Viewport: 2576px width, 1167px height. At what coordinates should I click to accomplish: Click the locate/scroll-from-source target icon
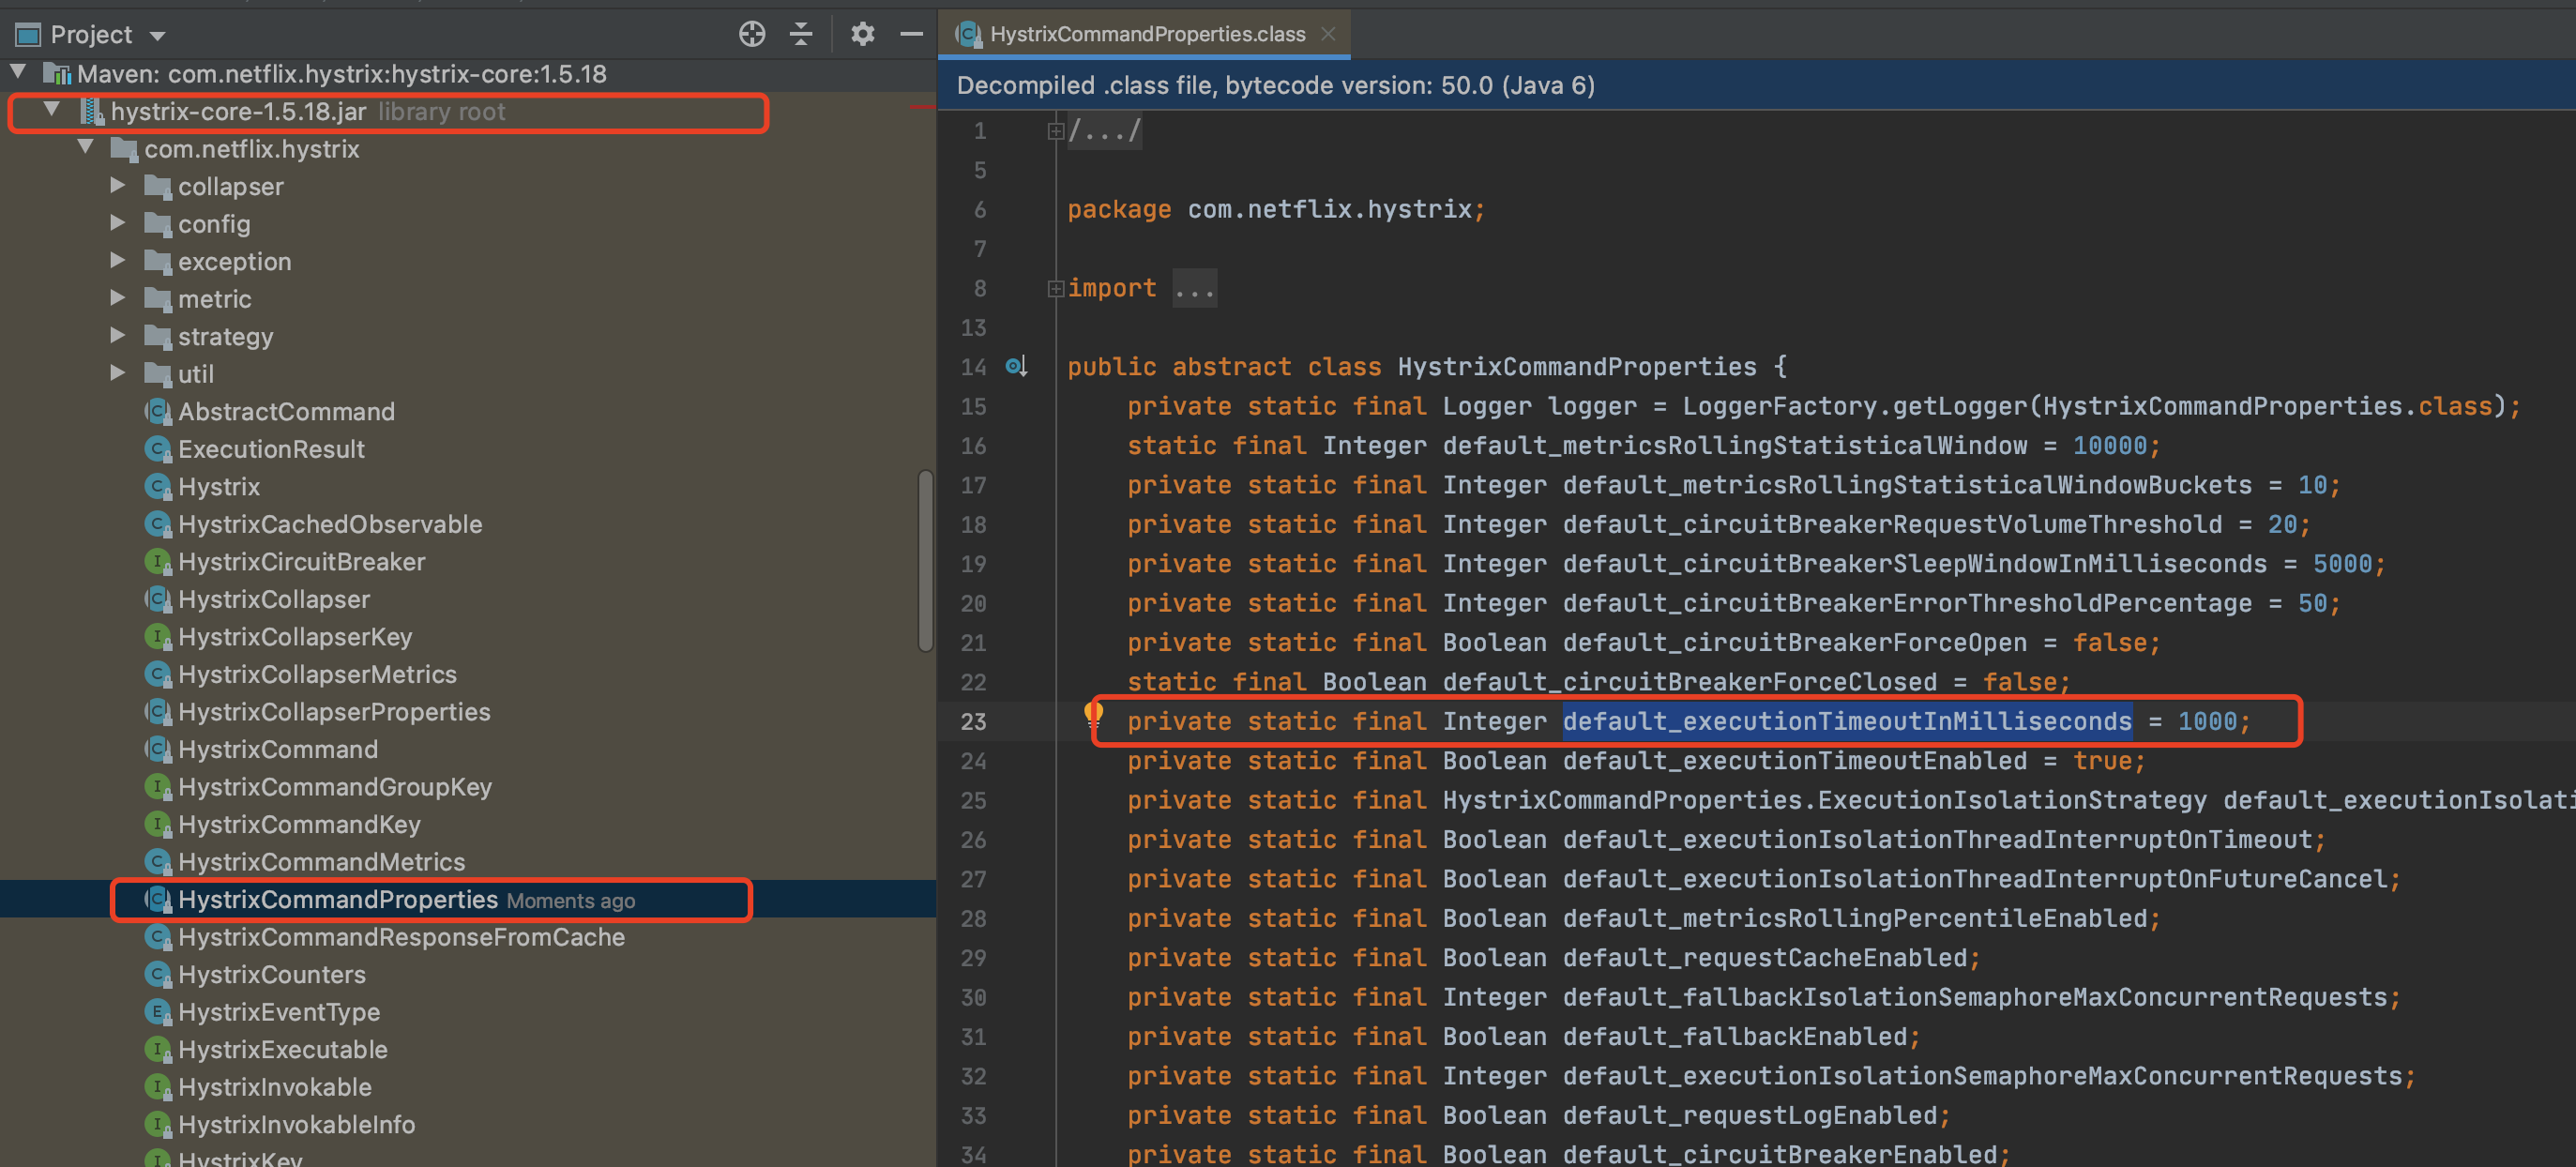pyautogui.click(x=752, y=34)
